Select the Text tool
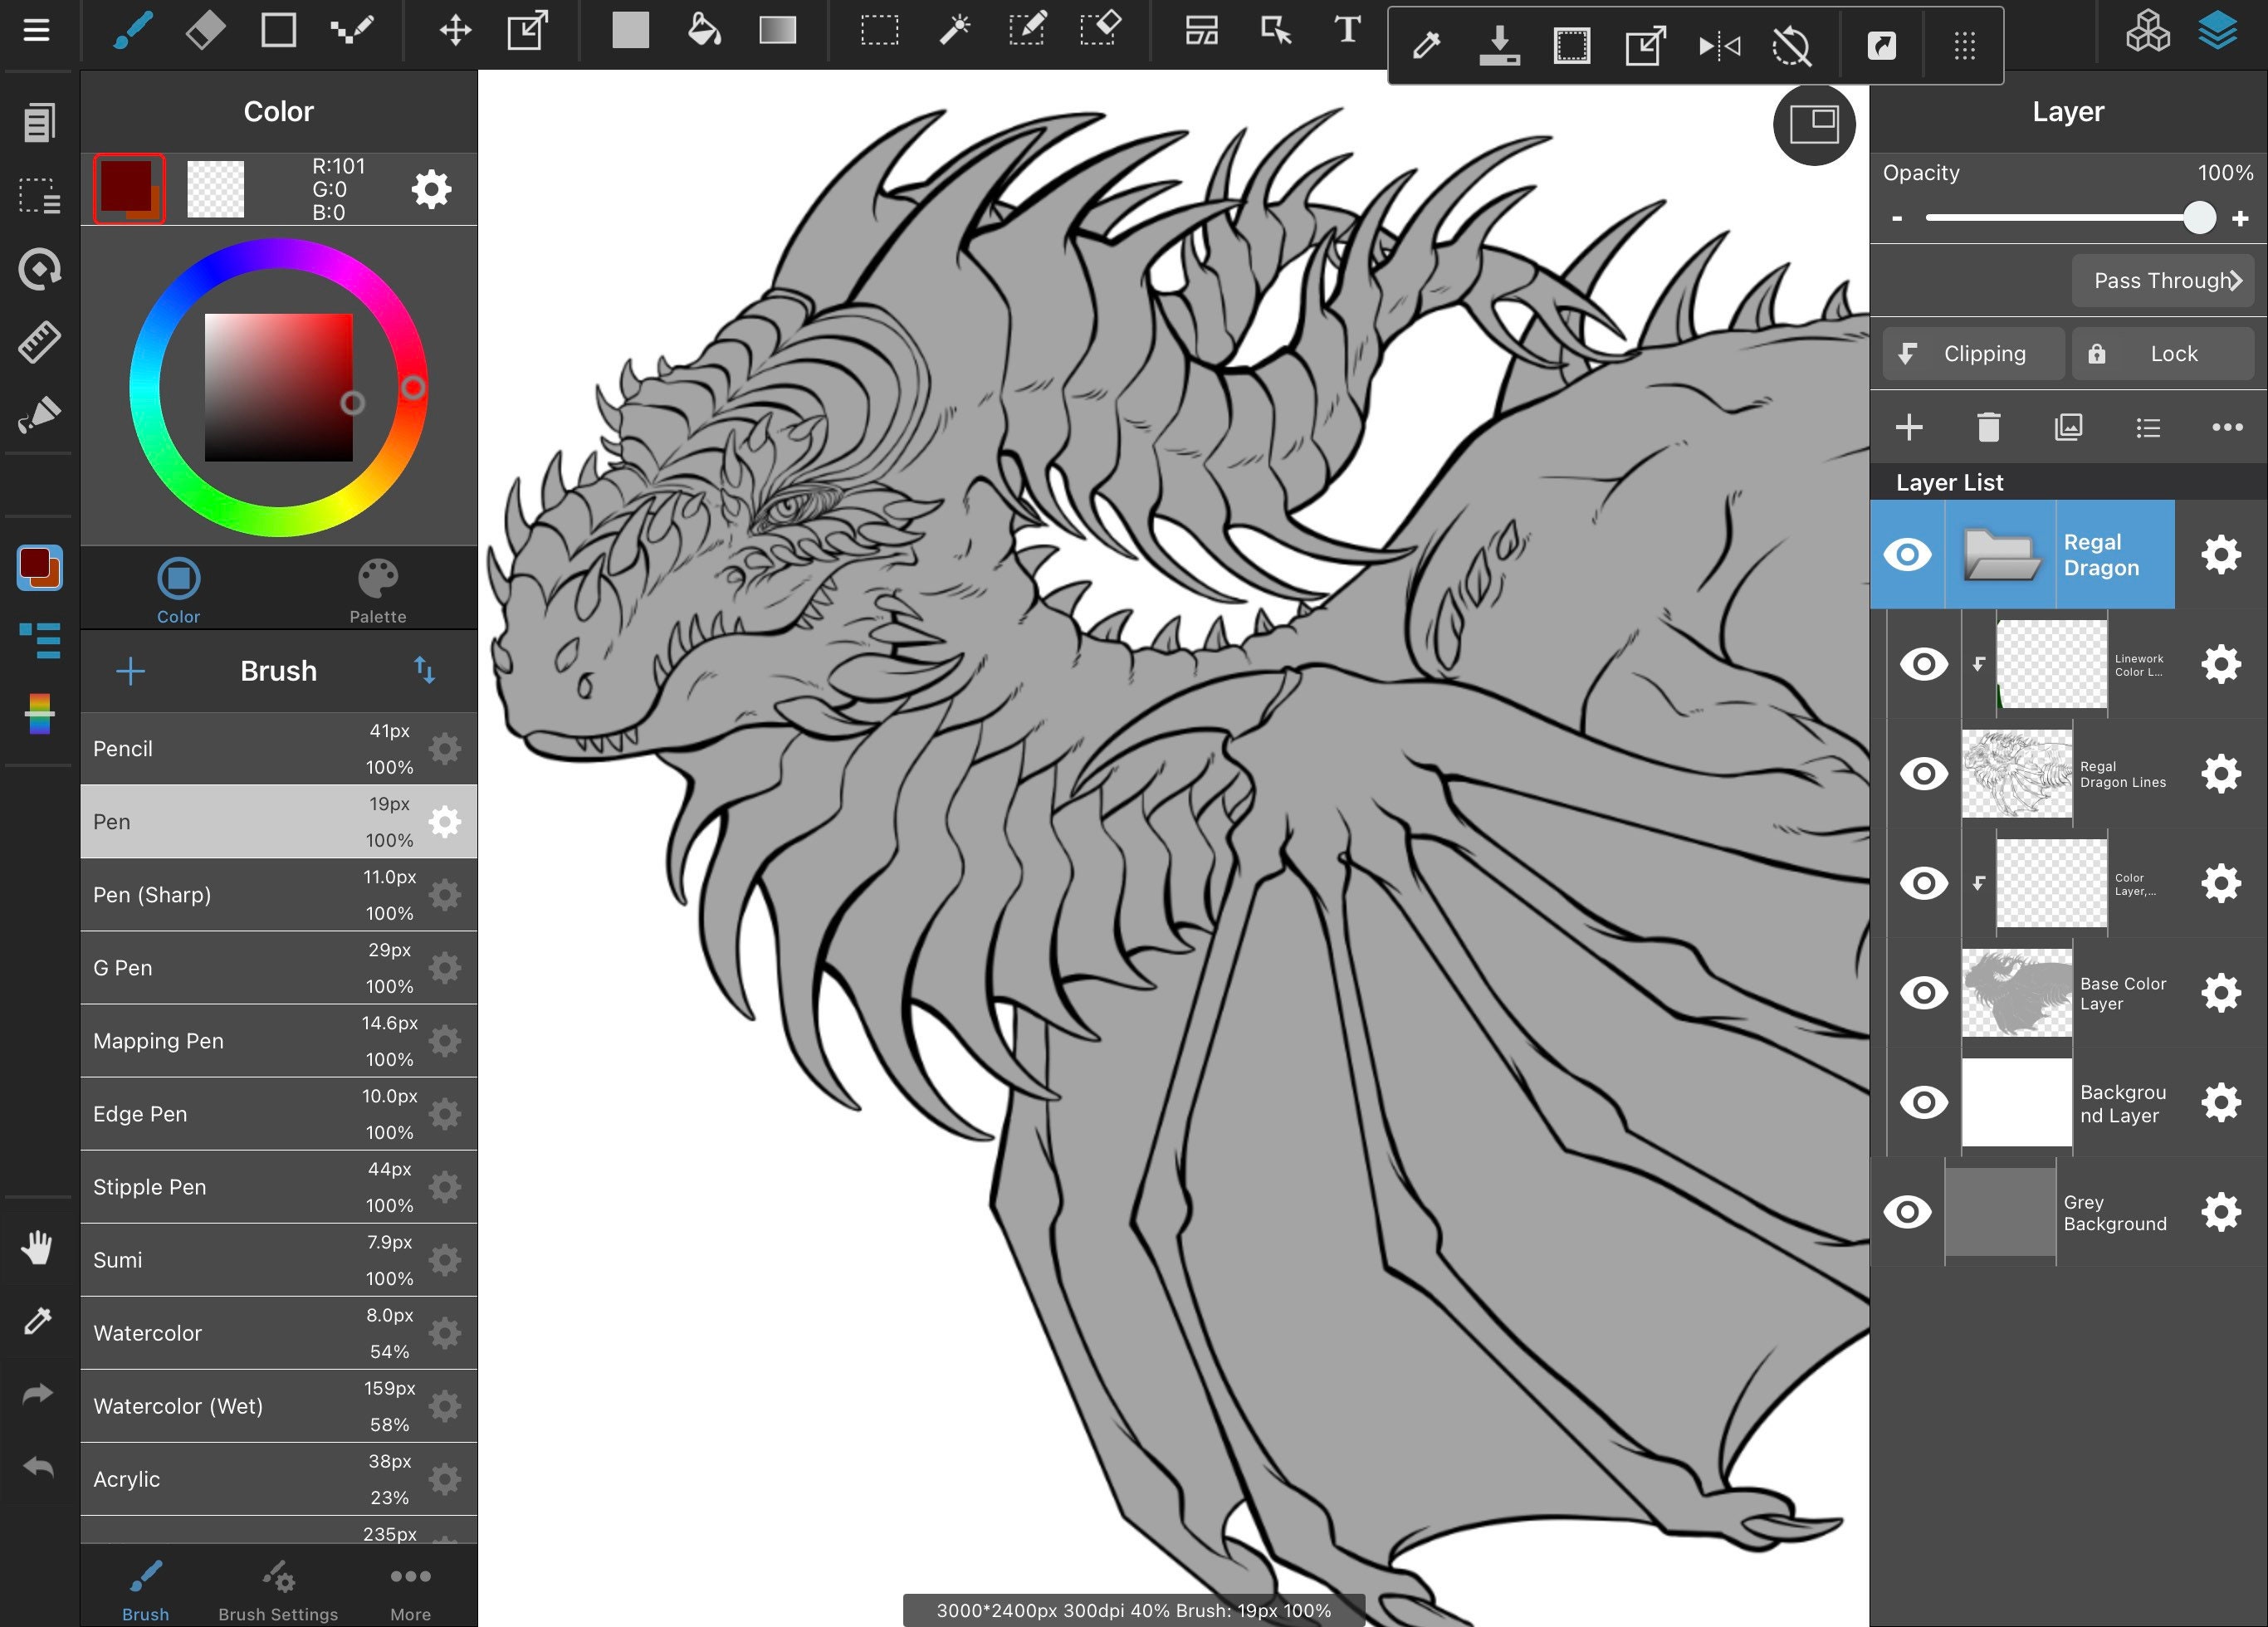This screenshot has height=1627, width=2268. pos(1347,31)
